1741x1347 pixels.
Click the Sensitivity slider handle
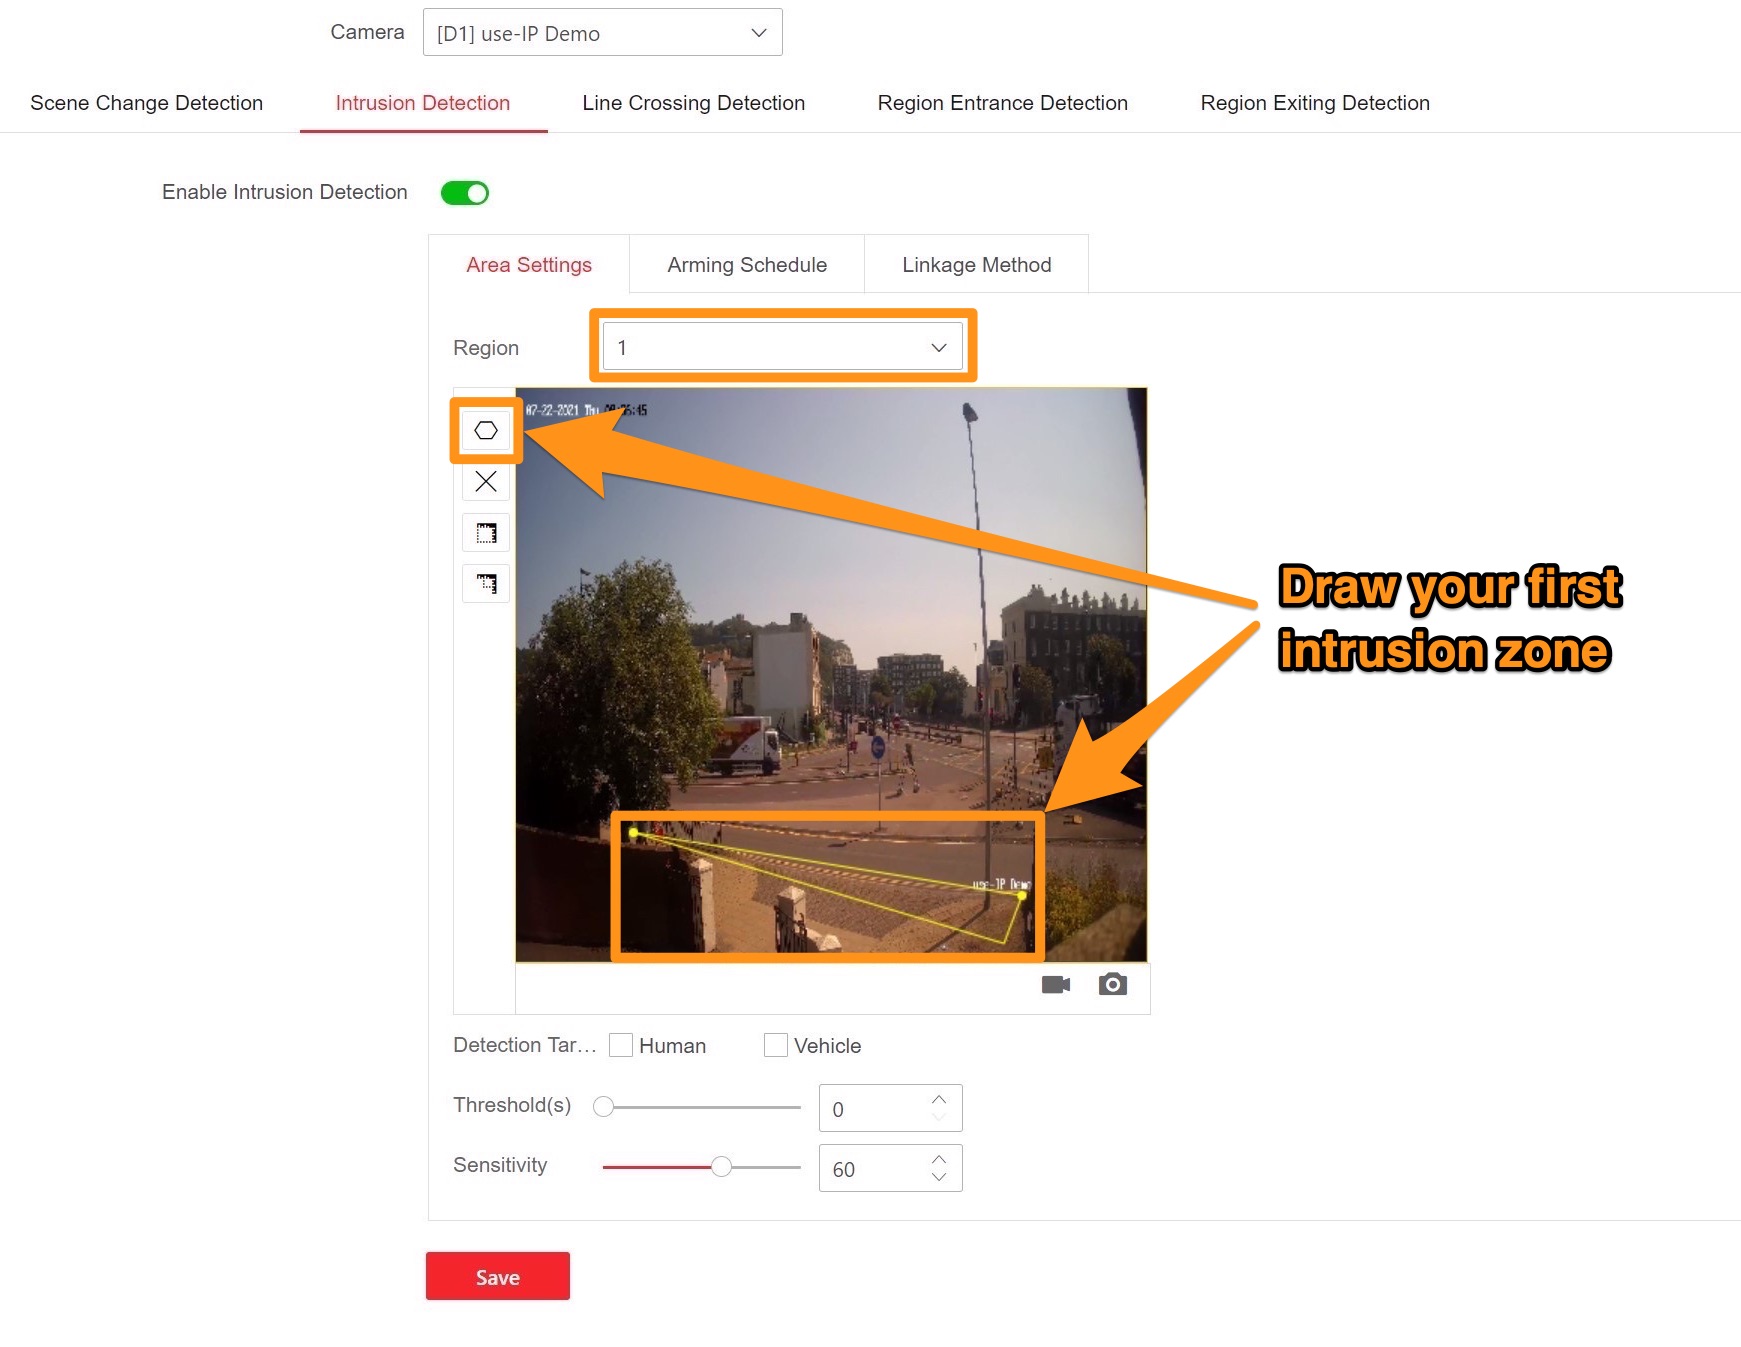[x=721, y=1167]
